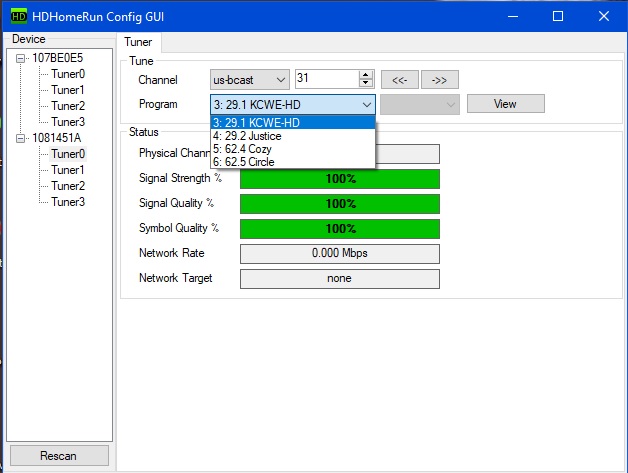
Task: Scan to previous channel with <<- button
Action: pos(400,80)
